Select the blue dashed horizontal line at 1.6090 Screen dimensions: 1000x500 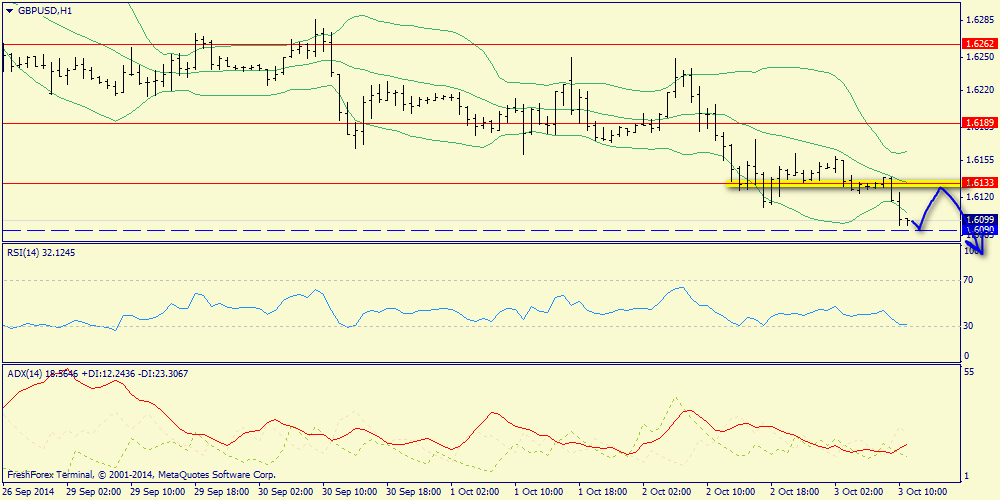pyautogui.click(x=481, y=230)
